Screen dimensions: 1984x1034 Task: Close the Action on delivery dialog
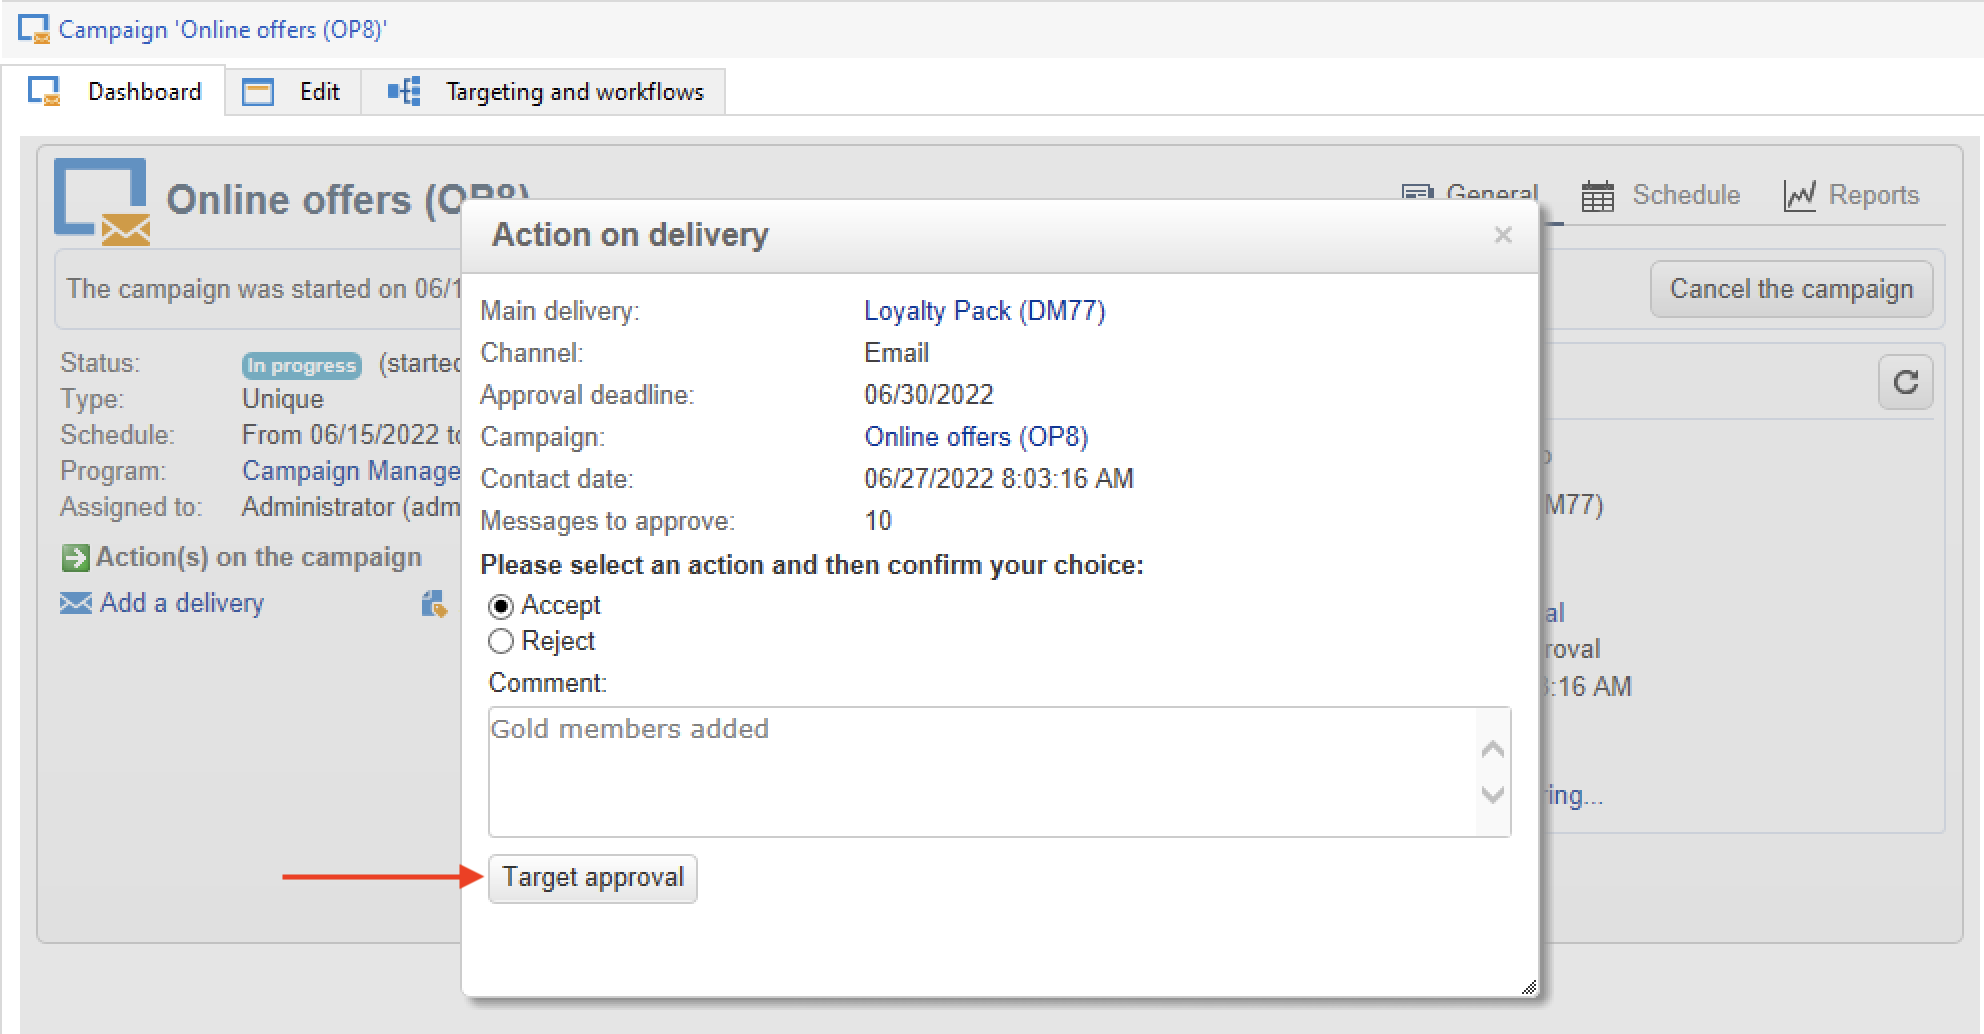pos(1502,235)
